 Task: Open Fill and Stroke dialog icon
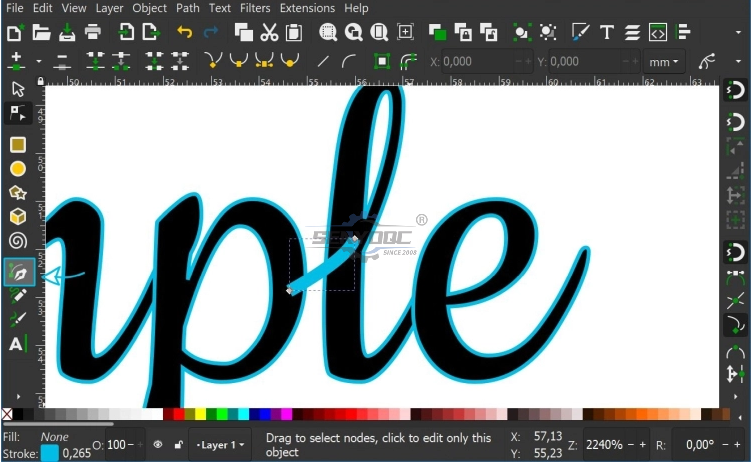point(580,32)
